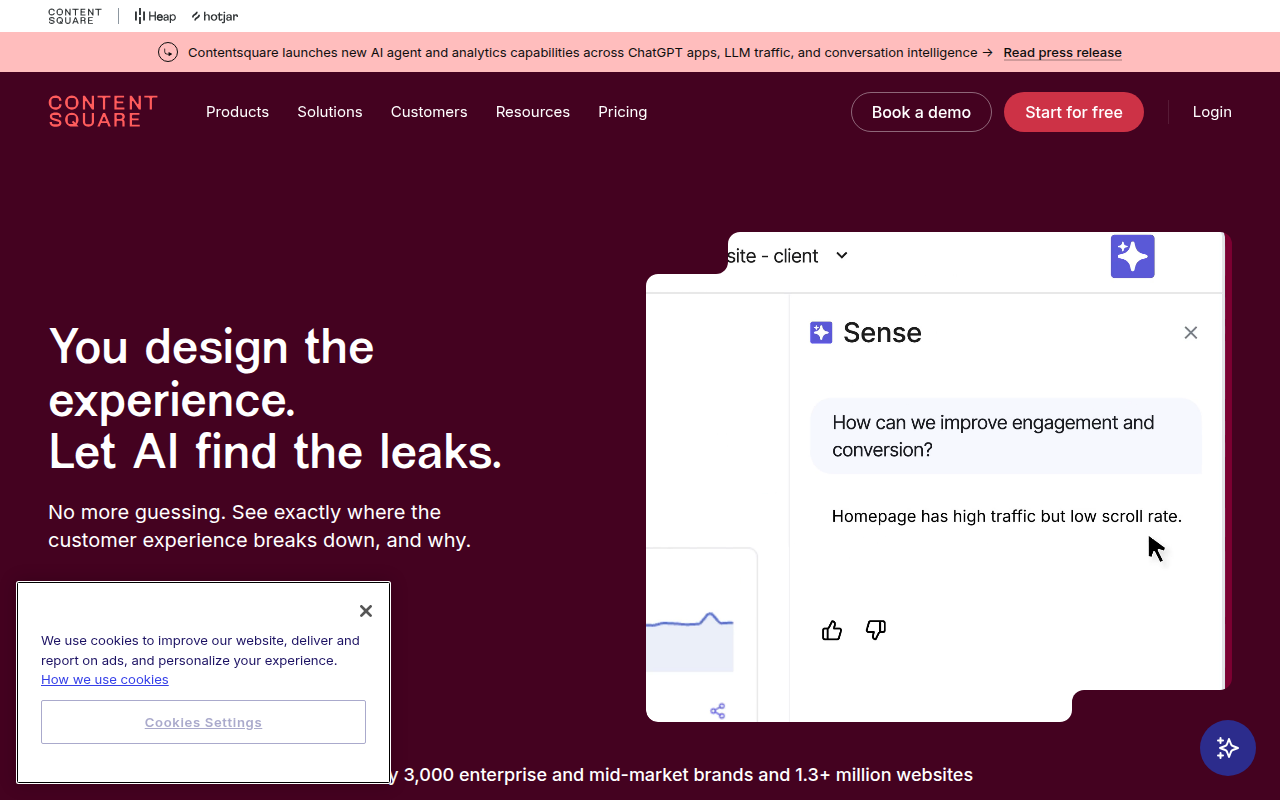Open the Read press release link
Image resolution: width=1280 pixels, height=800 pixels.
pyautogui.click(x=1063, y=53)
